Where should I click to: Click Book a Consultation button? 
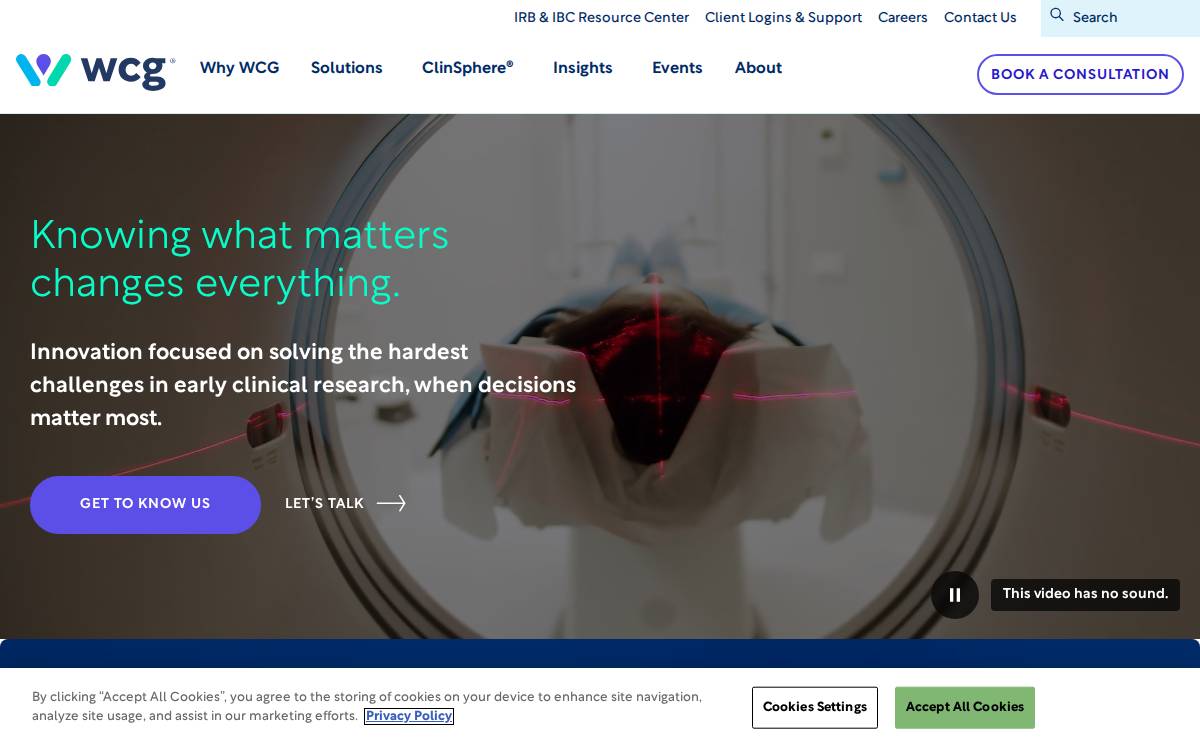[1080, 74]
